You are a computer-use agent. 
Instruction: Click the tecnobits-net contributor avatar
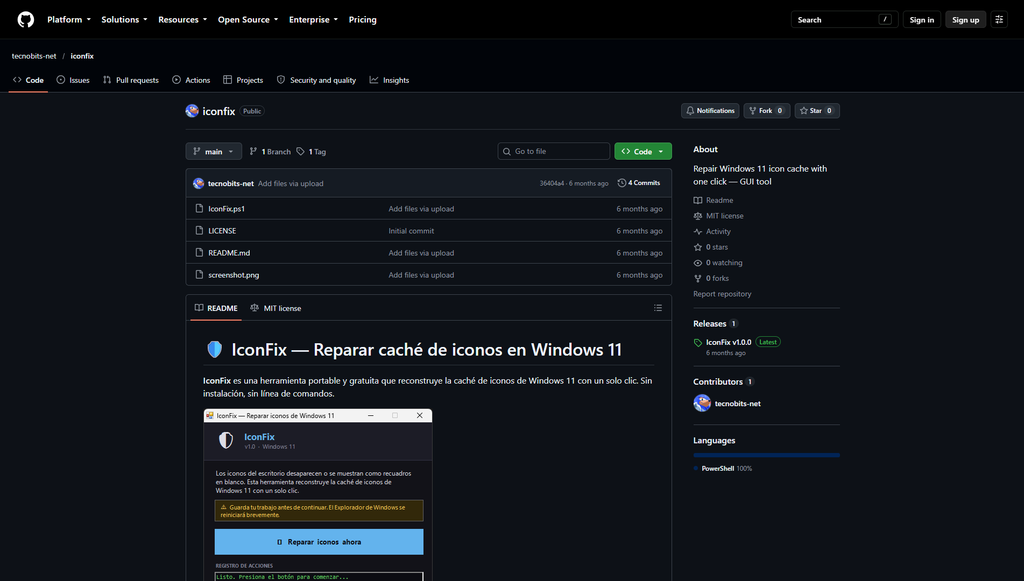[x=702, y=403]
